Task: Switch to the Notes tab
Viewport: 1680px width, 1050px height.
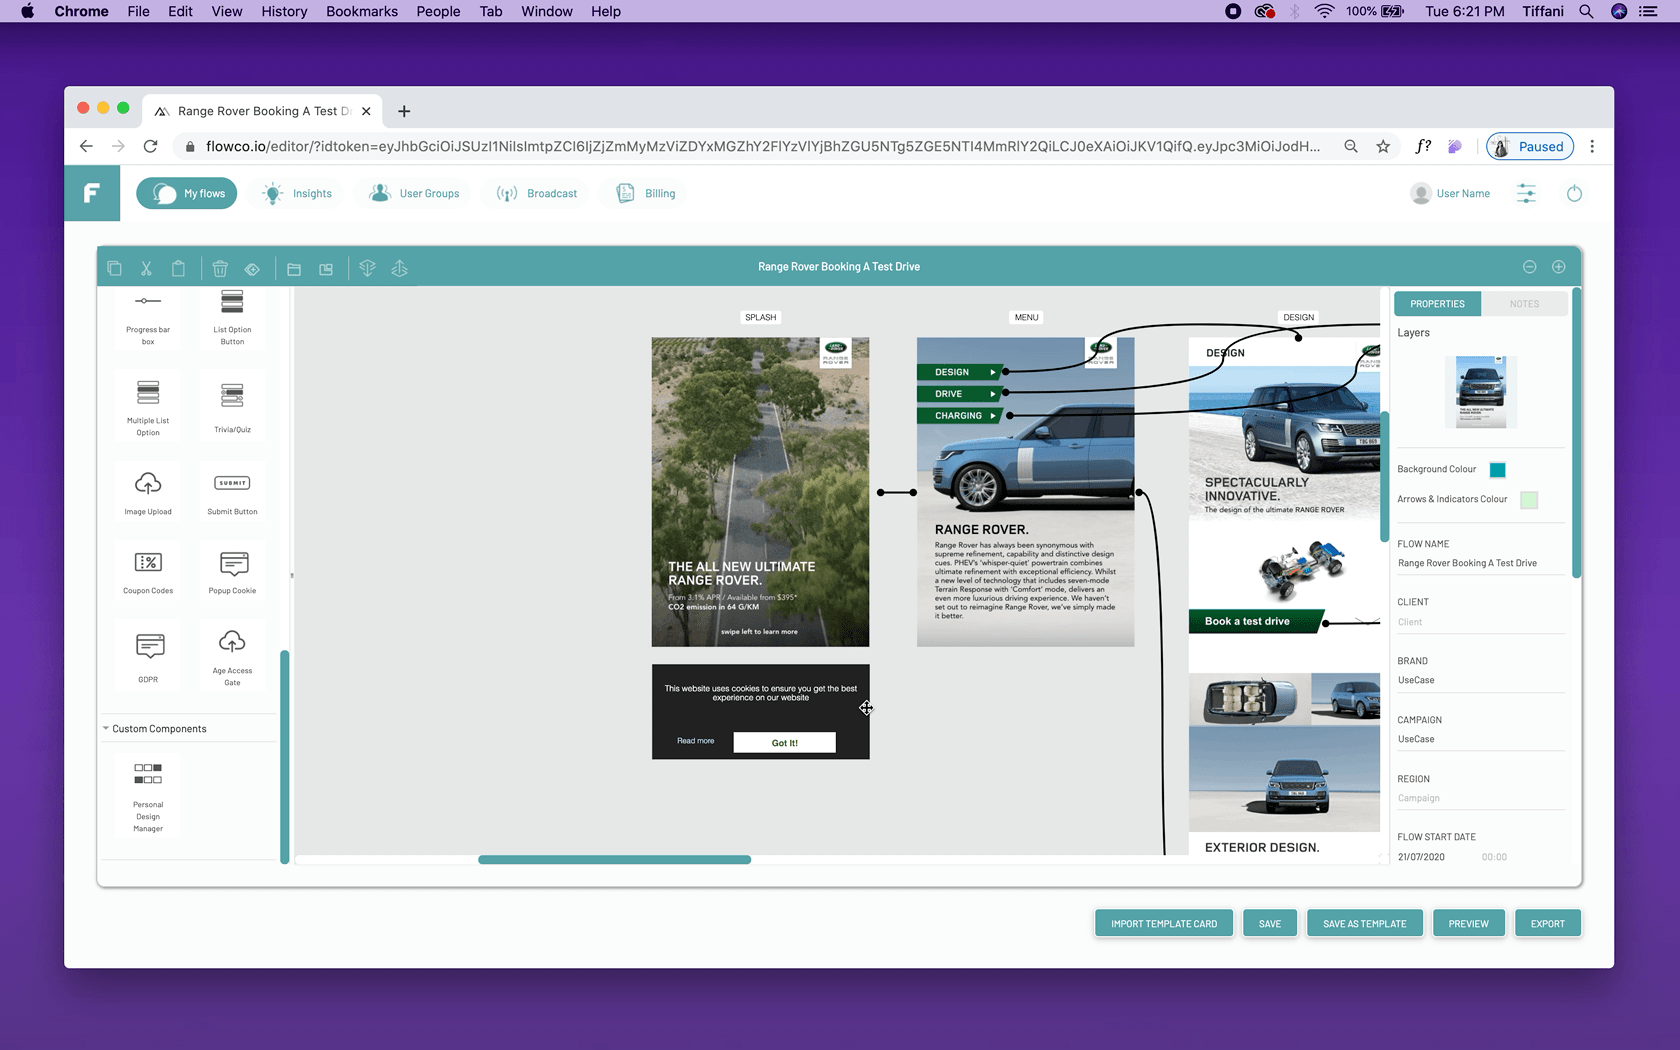Action: (x=1524, y=304)
